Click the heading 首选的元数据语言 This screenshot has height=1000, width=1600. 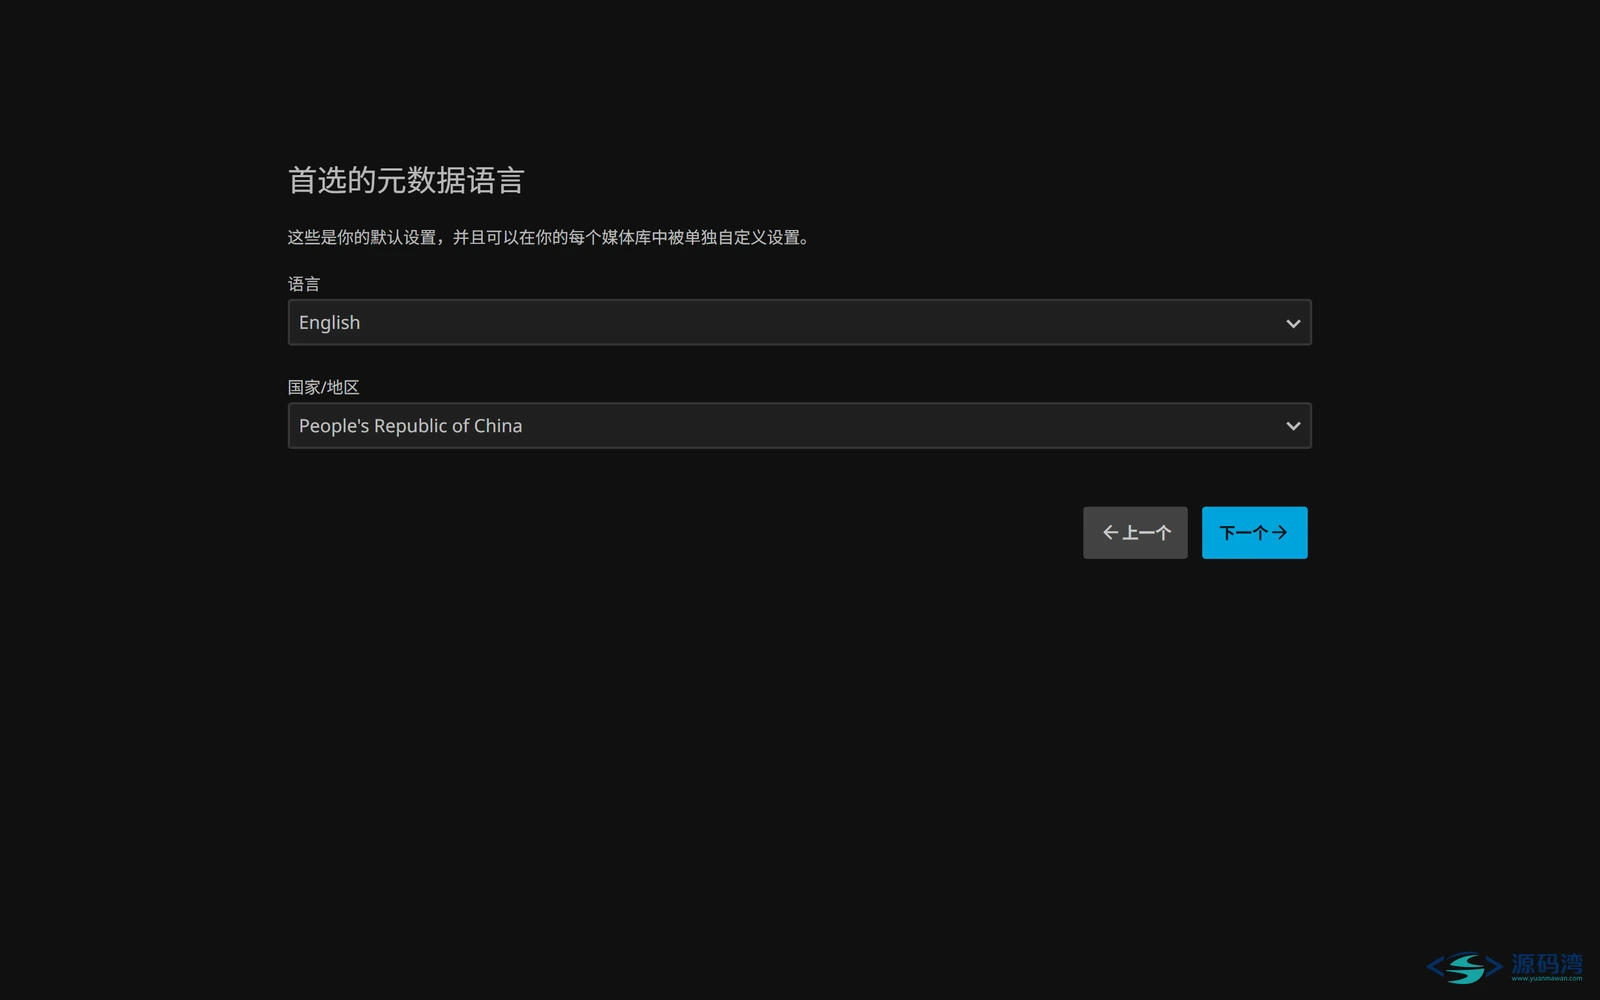point(406,180)
